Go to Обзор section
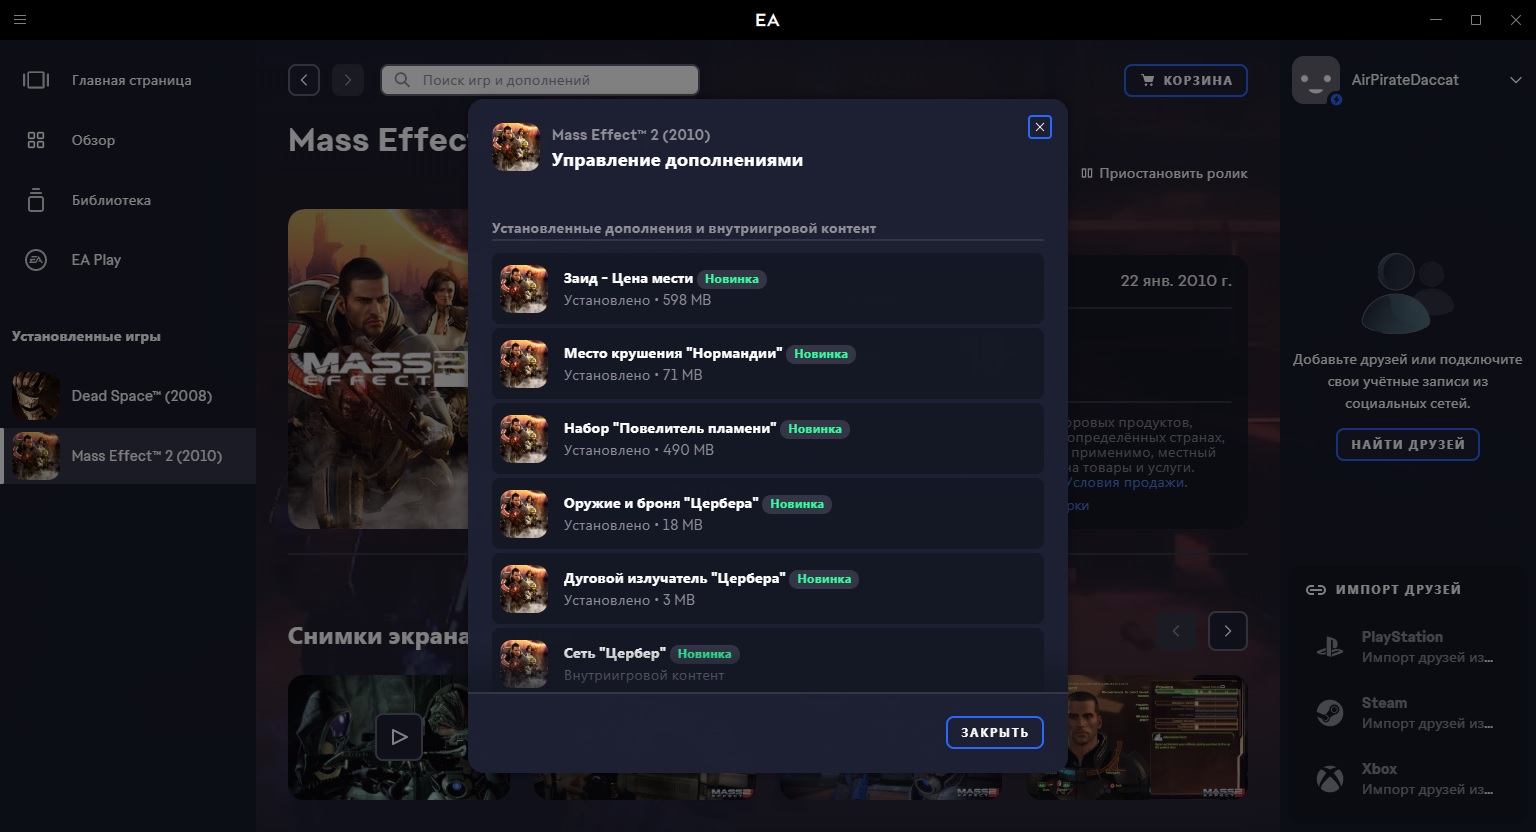The height and width of the screenshot is (832, 1536). [x=92, y=140]
